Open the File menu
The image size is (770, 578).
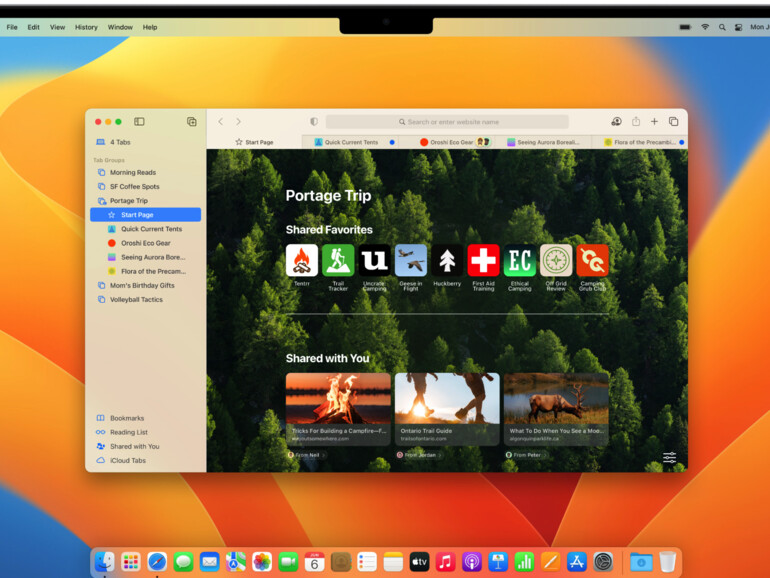coord(12,27)
